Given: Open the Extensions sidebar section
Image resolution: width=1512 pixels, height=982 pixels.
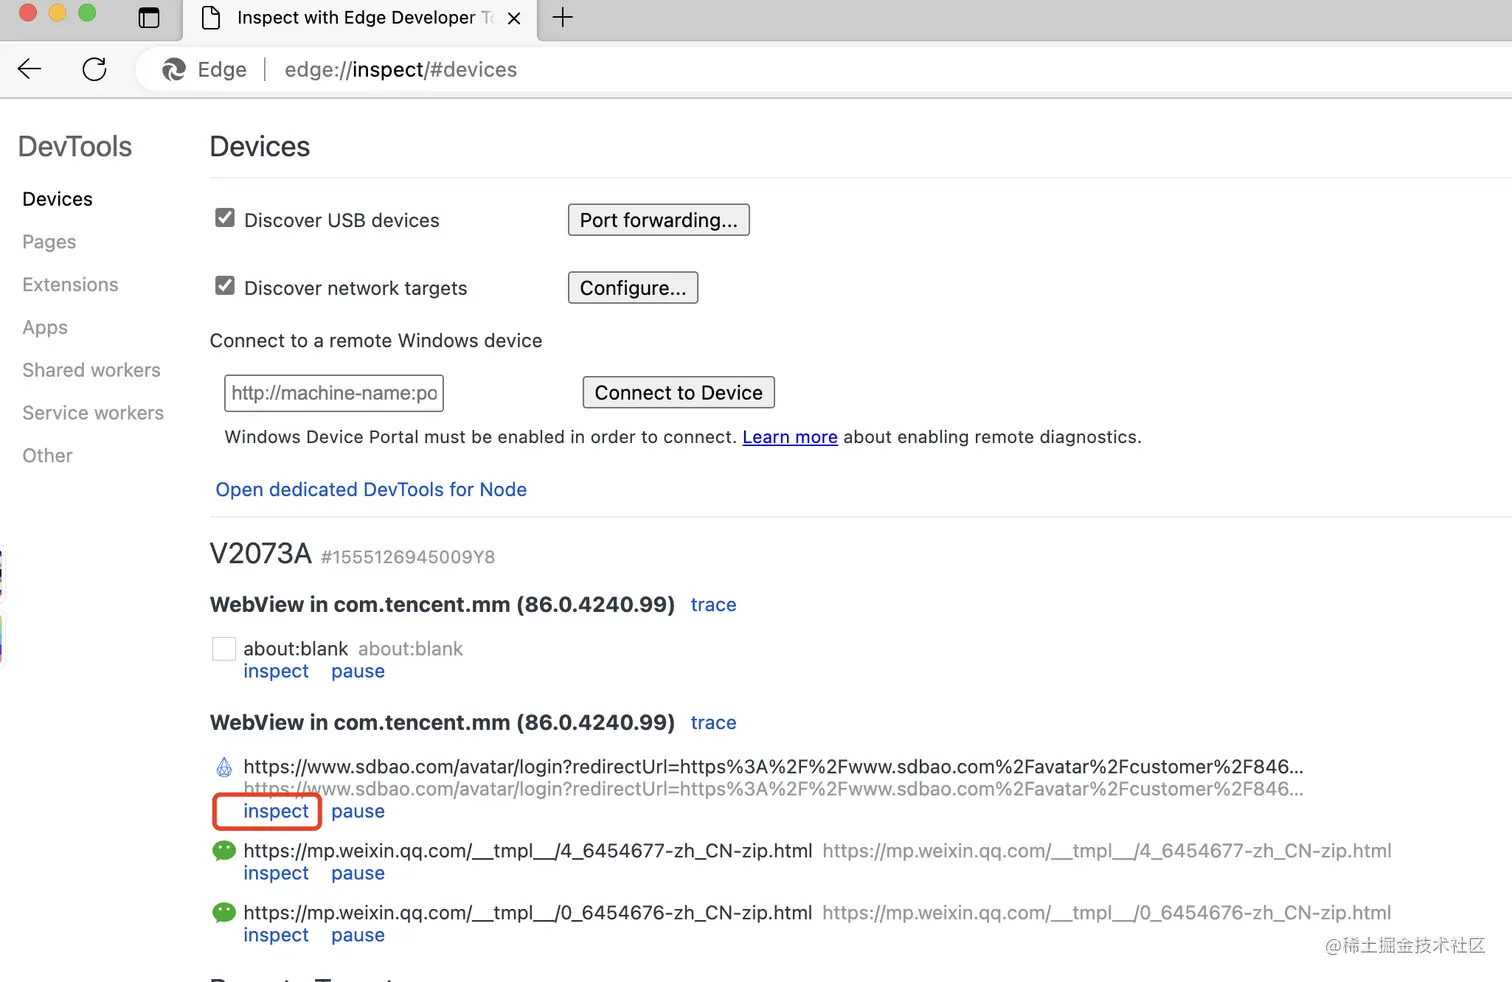Looking at the screenshot, I should tap(70, 285).
